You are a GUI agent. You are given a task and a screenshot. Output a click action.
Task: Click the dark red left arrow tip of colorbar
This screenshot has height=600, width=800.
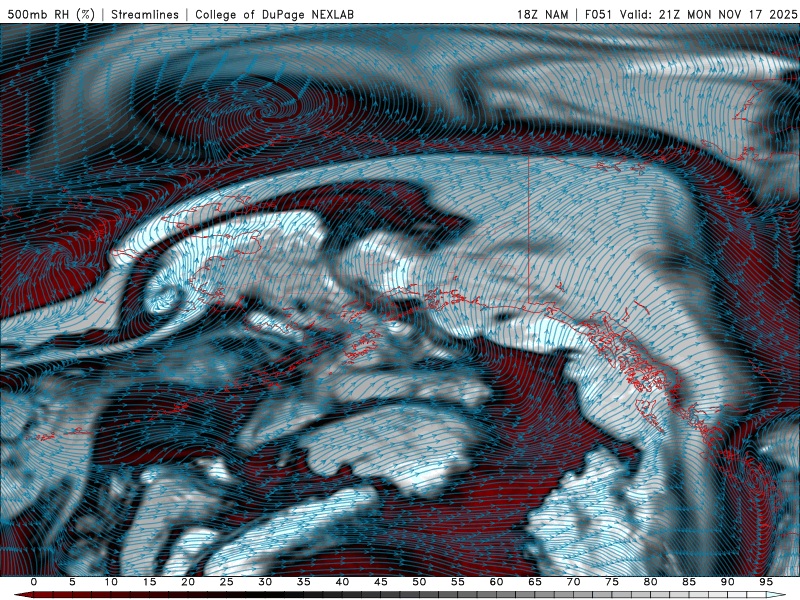pos(23,595)
